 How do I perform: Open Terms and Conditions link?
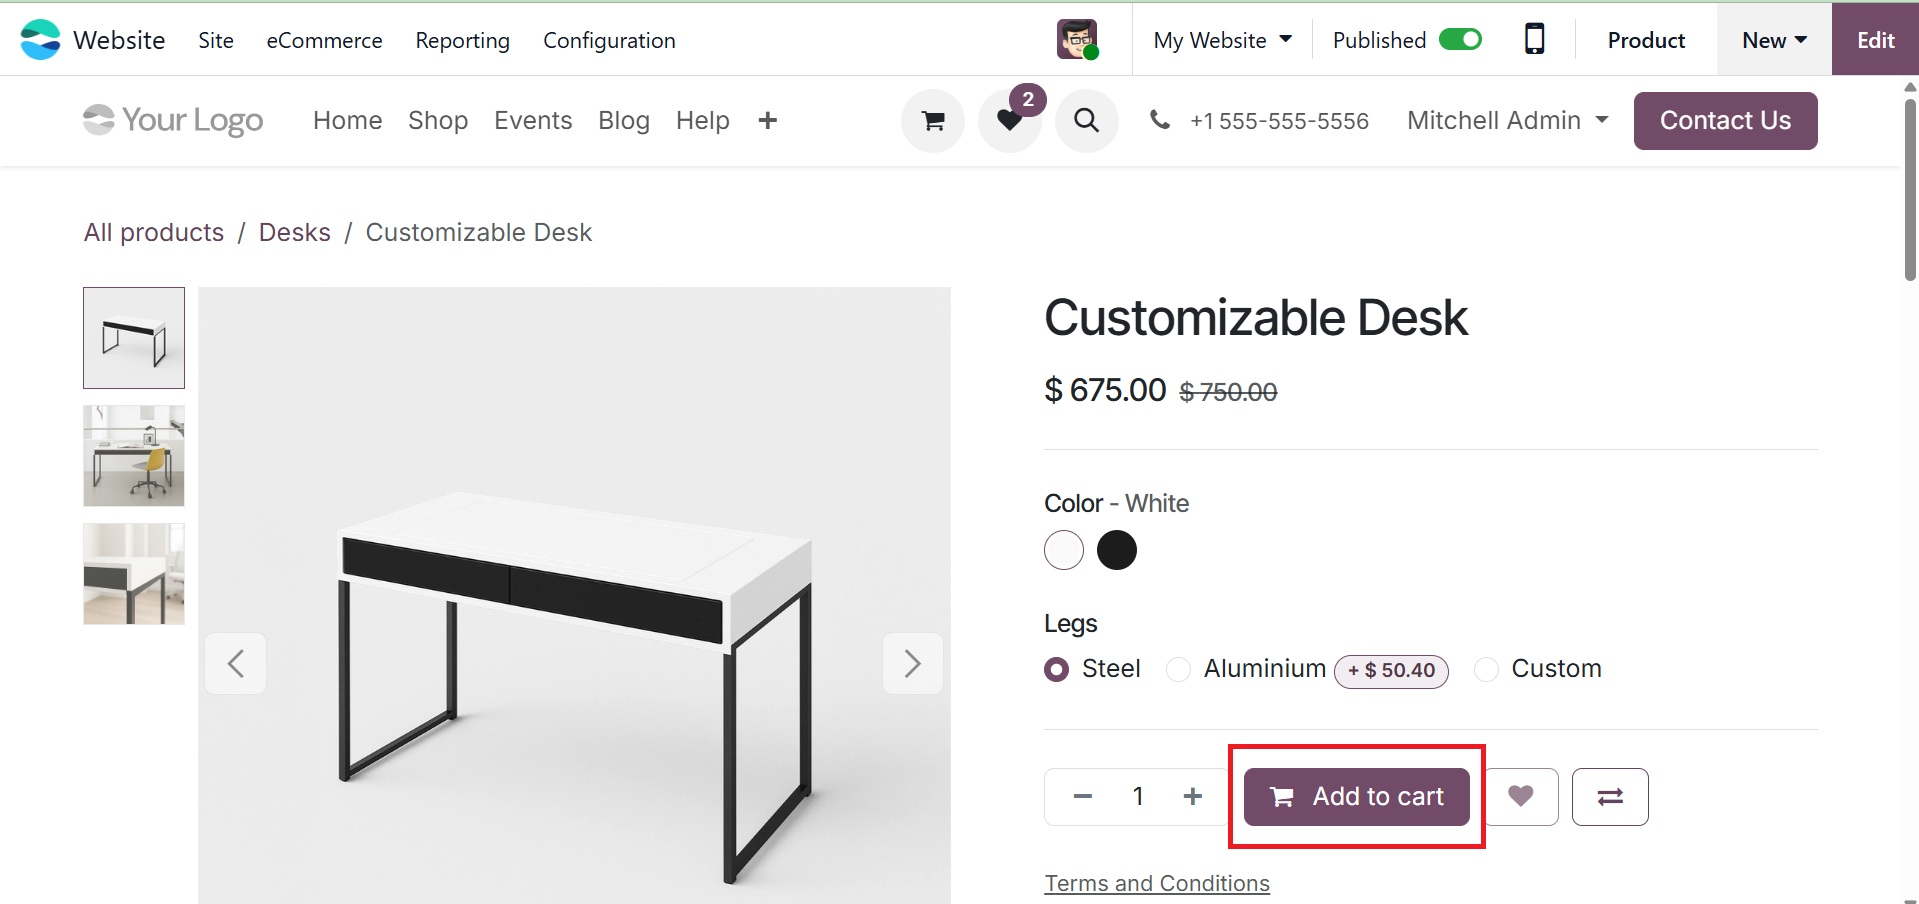tap(1157, 883)
